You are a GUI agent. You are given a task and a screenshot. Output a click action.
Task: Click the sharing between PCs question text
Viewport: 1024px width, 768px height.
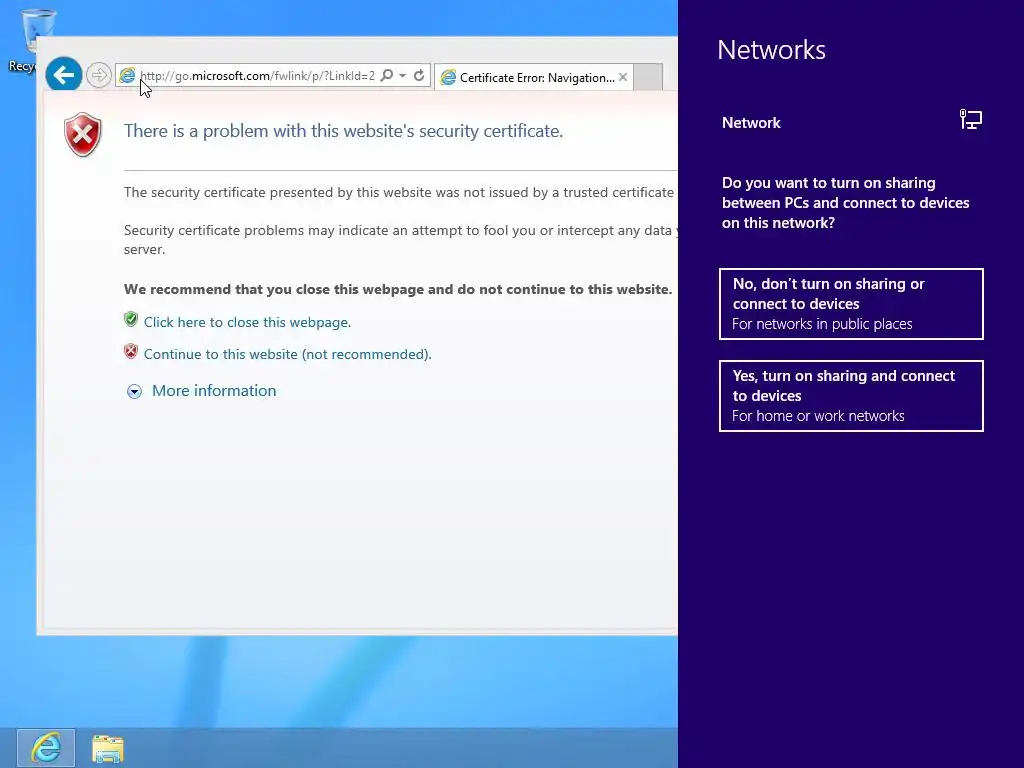[846, 202]
